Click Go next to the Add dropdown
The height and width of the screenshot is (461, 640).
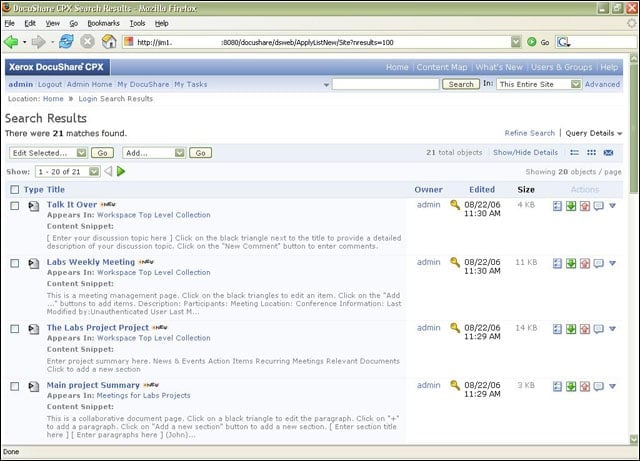[x=200, y=153]
